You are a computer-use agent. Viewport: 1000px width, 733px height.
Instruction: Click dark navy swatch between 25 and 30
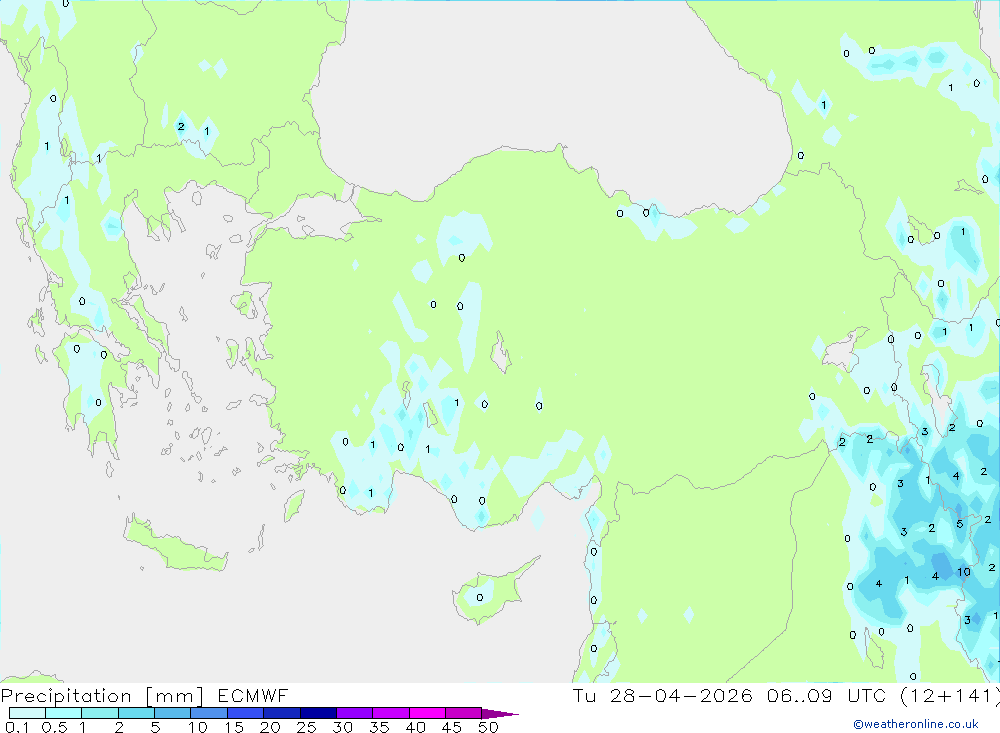[x=318, y=713]
